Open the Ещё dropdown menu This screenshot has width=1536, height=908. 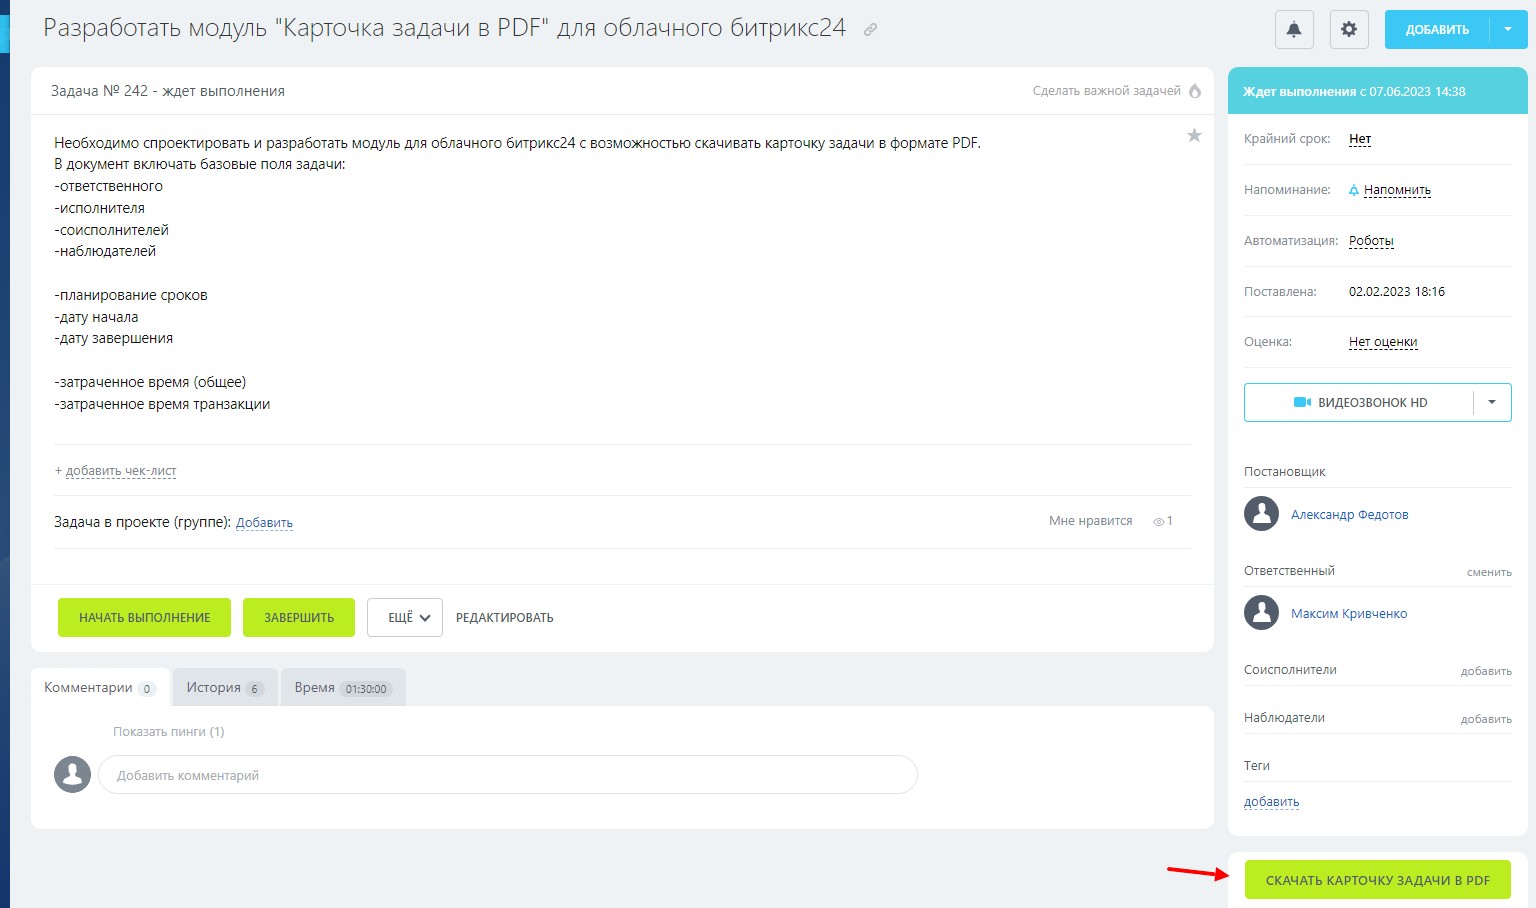tap(405, 618)
